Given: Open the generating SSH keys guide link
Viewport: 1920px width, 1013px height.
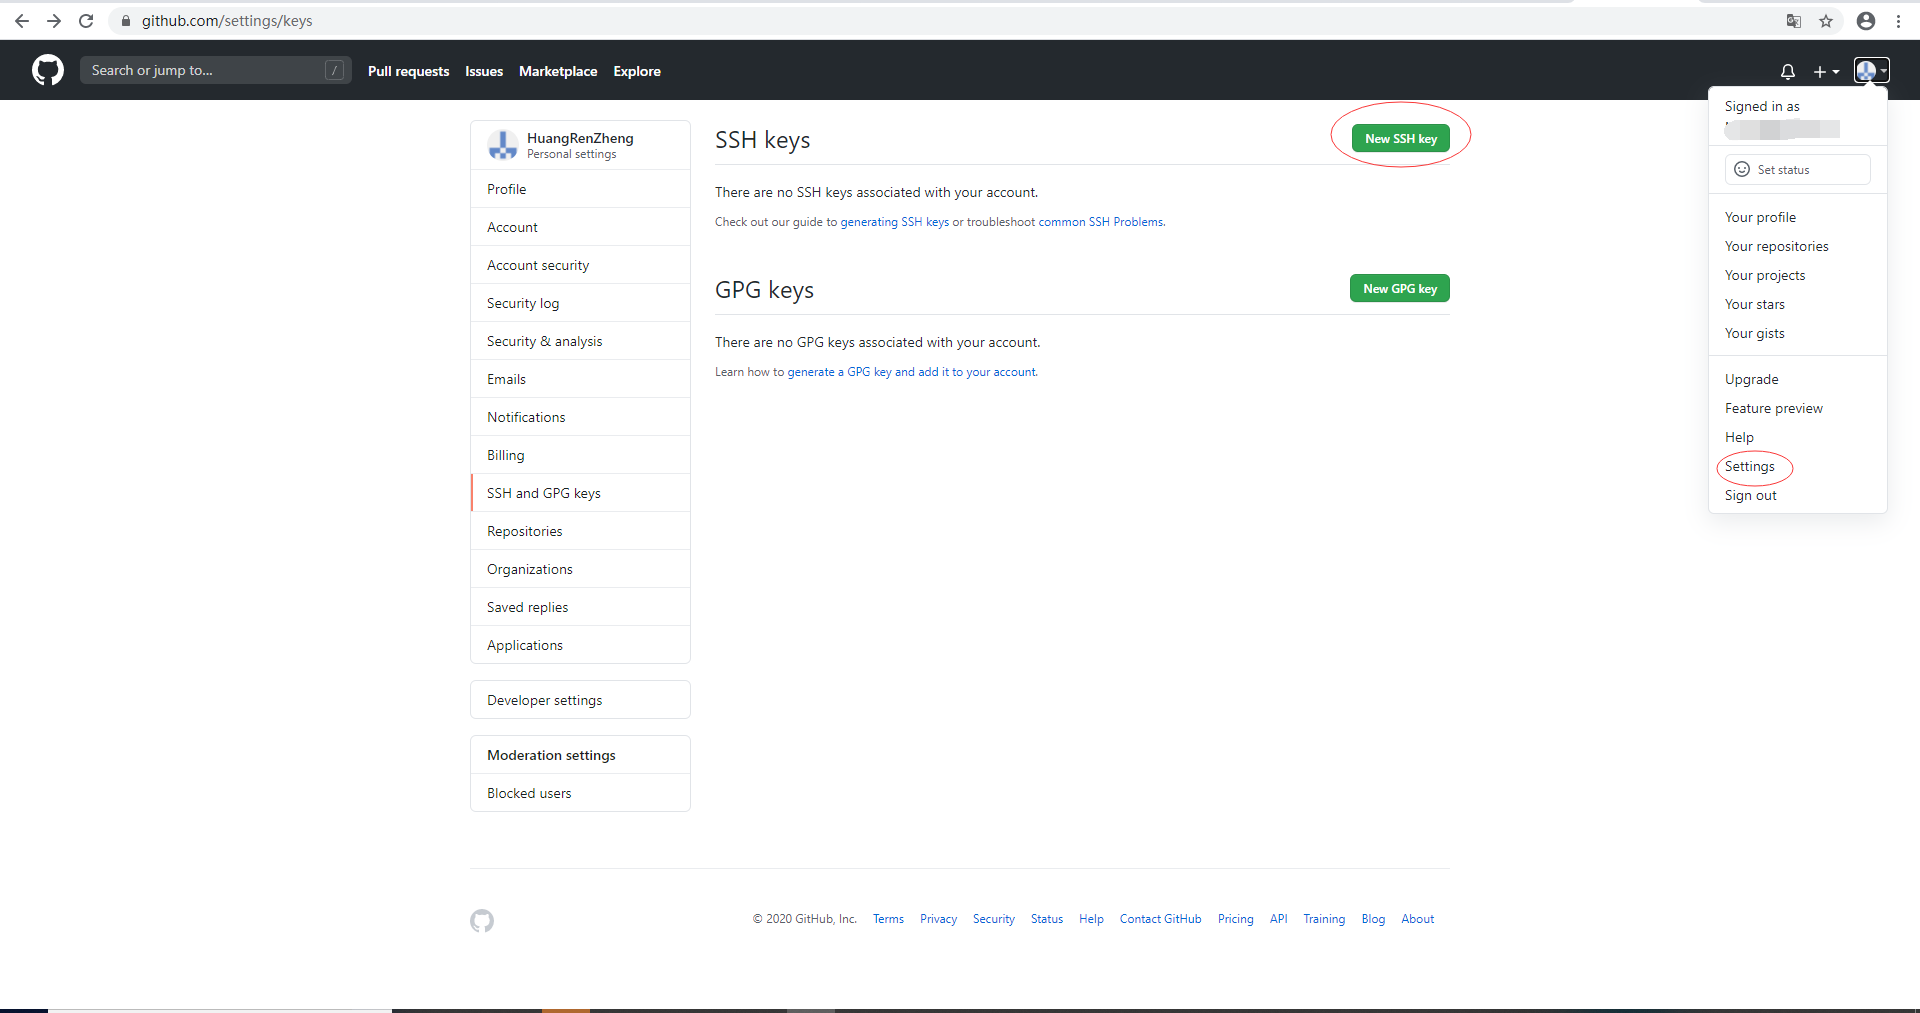Looking at the screenshot, I should point(896,222).
